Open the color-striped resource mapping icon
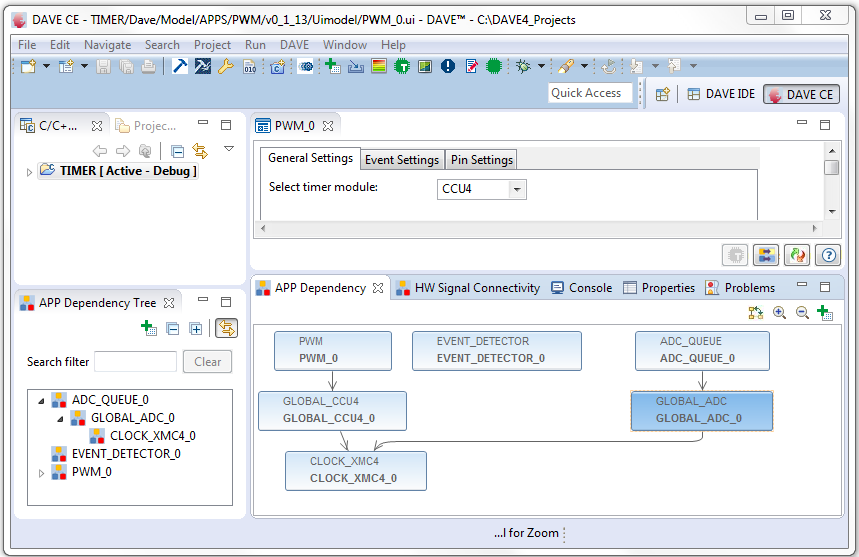 (x=379, y=67)
